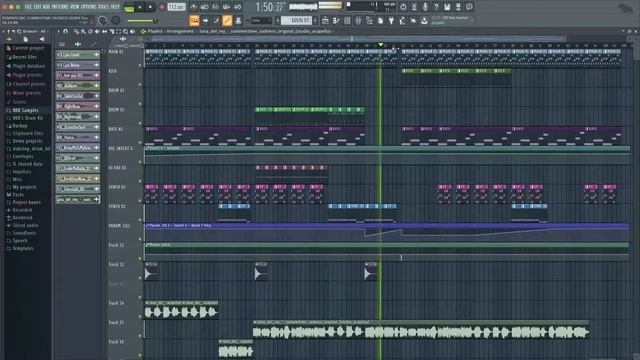The height and width of the screenshot is (360, 640).
Task: Select the Mute tool in the playlist toolbar
Action: pyautogui.click(x=97, y=31)
